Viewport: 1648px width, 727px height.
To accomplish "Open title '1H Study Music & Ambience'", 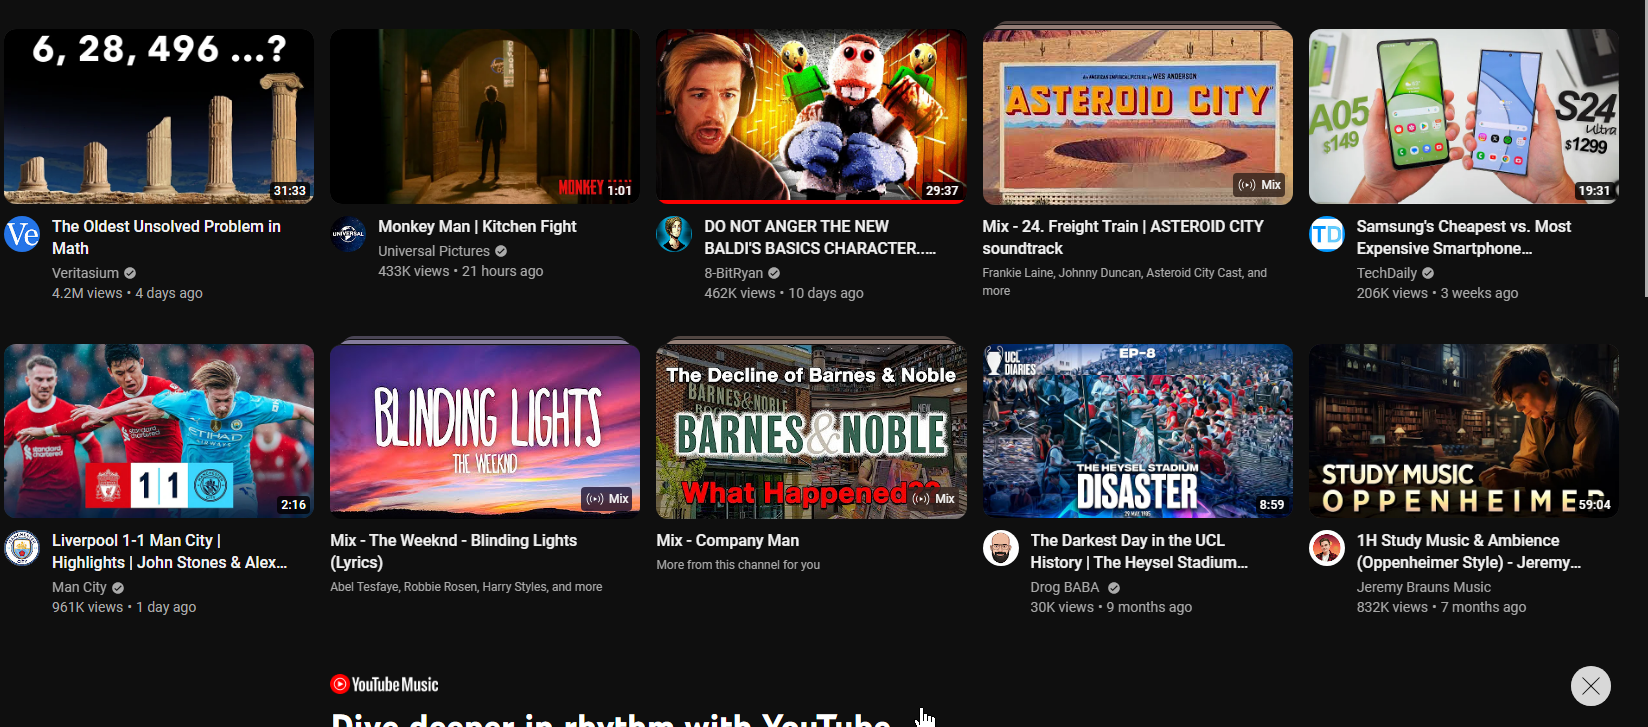I will [1469, 551].
